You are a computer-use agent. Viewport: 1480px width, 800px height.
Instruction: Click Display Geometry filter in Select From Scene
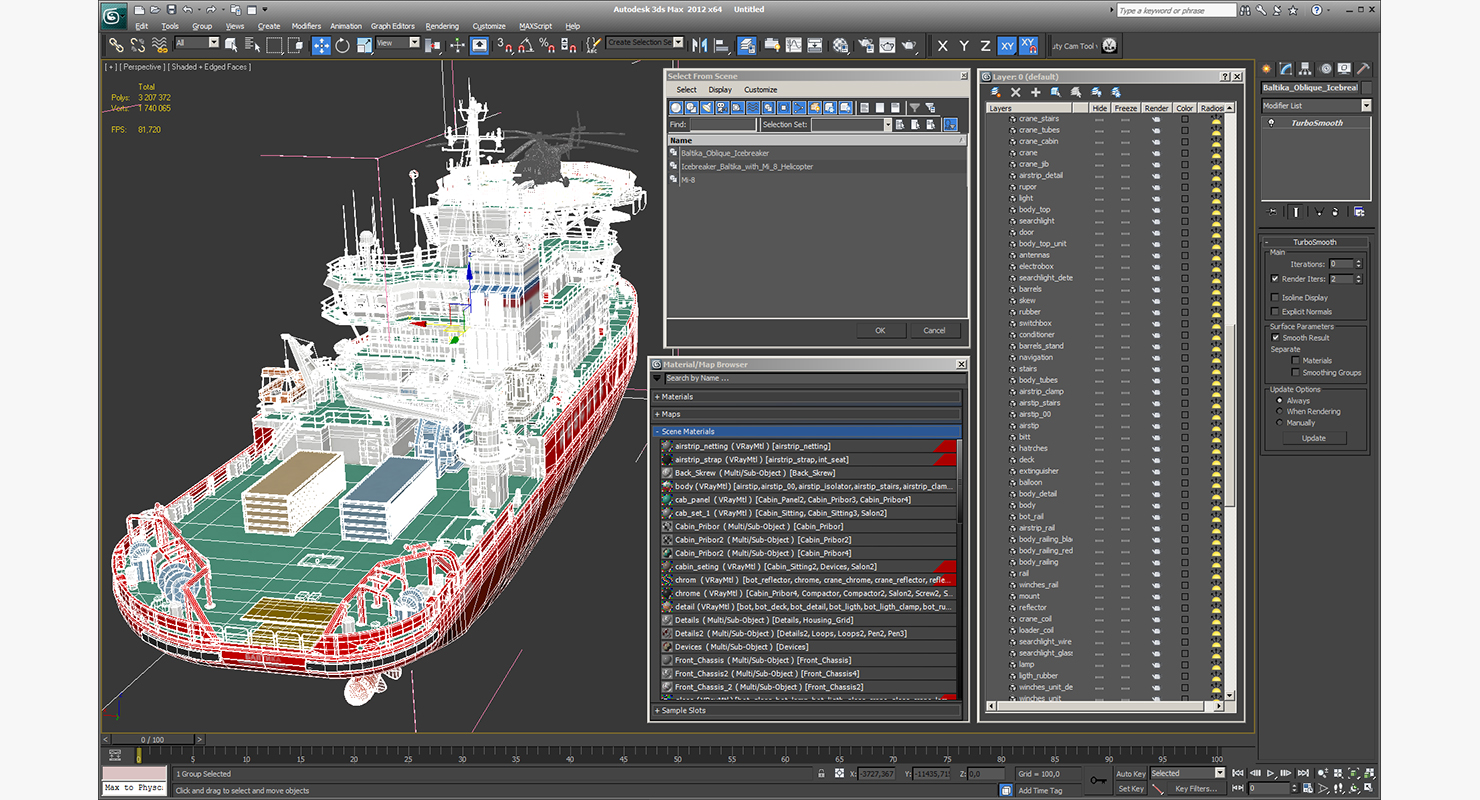[x=676, y=107]
